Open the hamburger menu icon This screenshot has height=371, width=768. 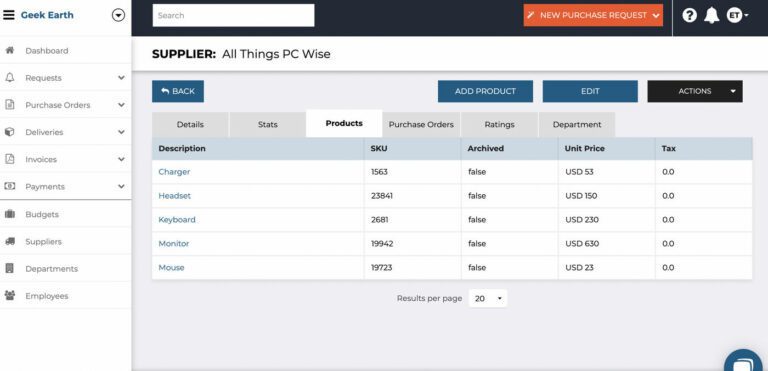click(8, 15)
